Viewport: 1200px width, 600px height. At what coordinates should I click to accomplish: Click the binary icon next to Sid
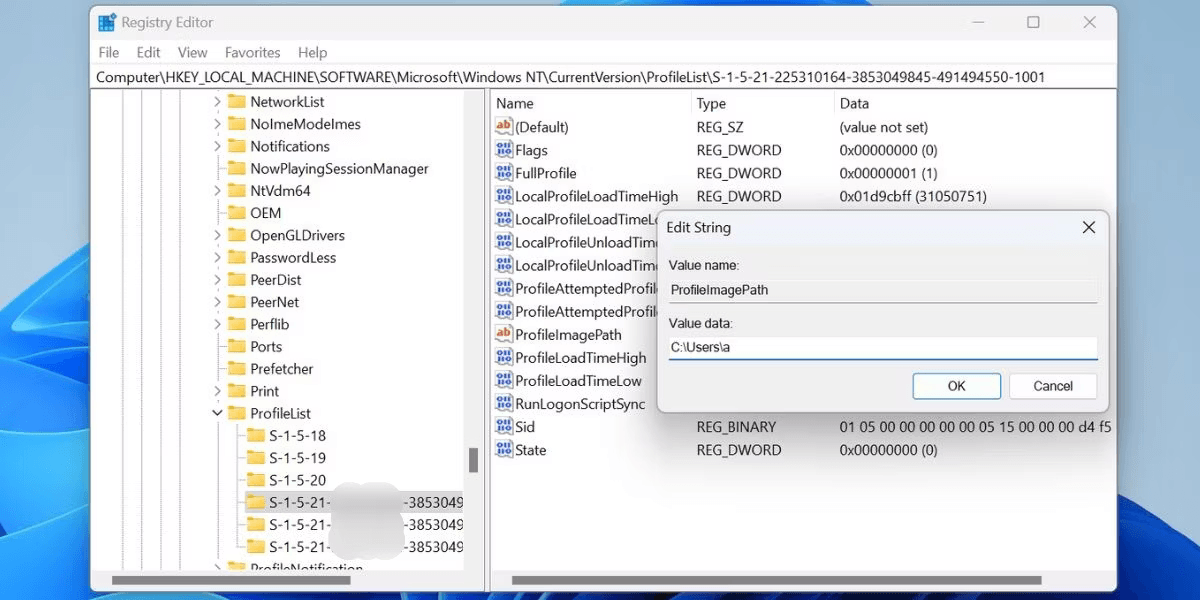point(505,426)
